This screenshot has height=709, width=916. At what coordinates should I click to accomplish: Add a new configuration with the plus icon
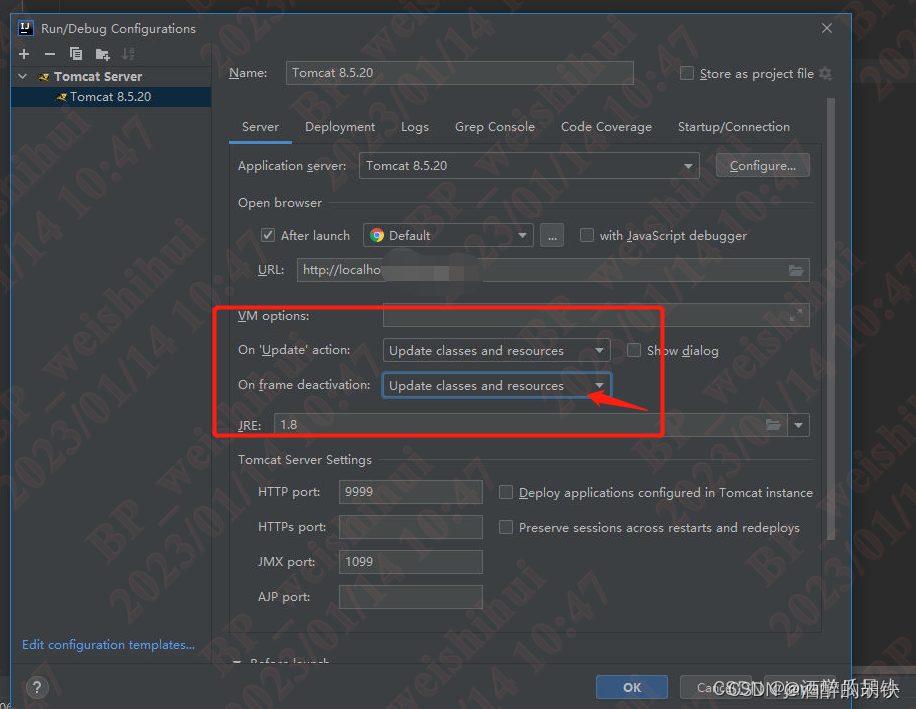coord(24,54)
